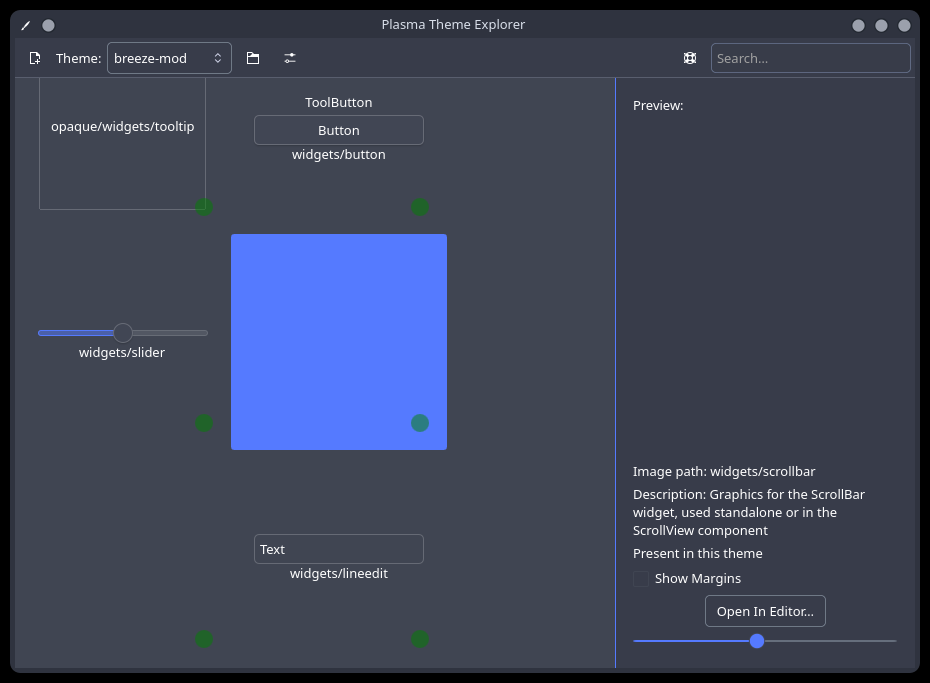The image size is (930, 683).
Task: Click green dot below widgets/button label
Action: [420, 207]
